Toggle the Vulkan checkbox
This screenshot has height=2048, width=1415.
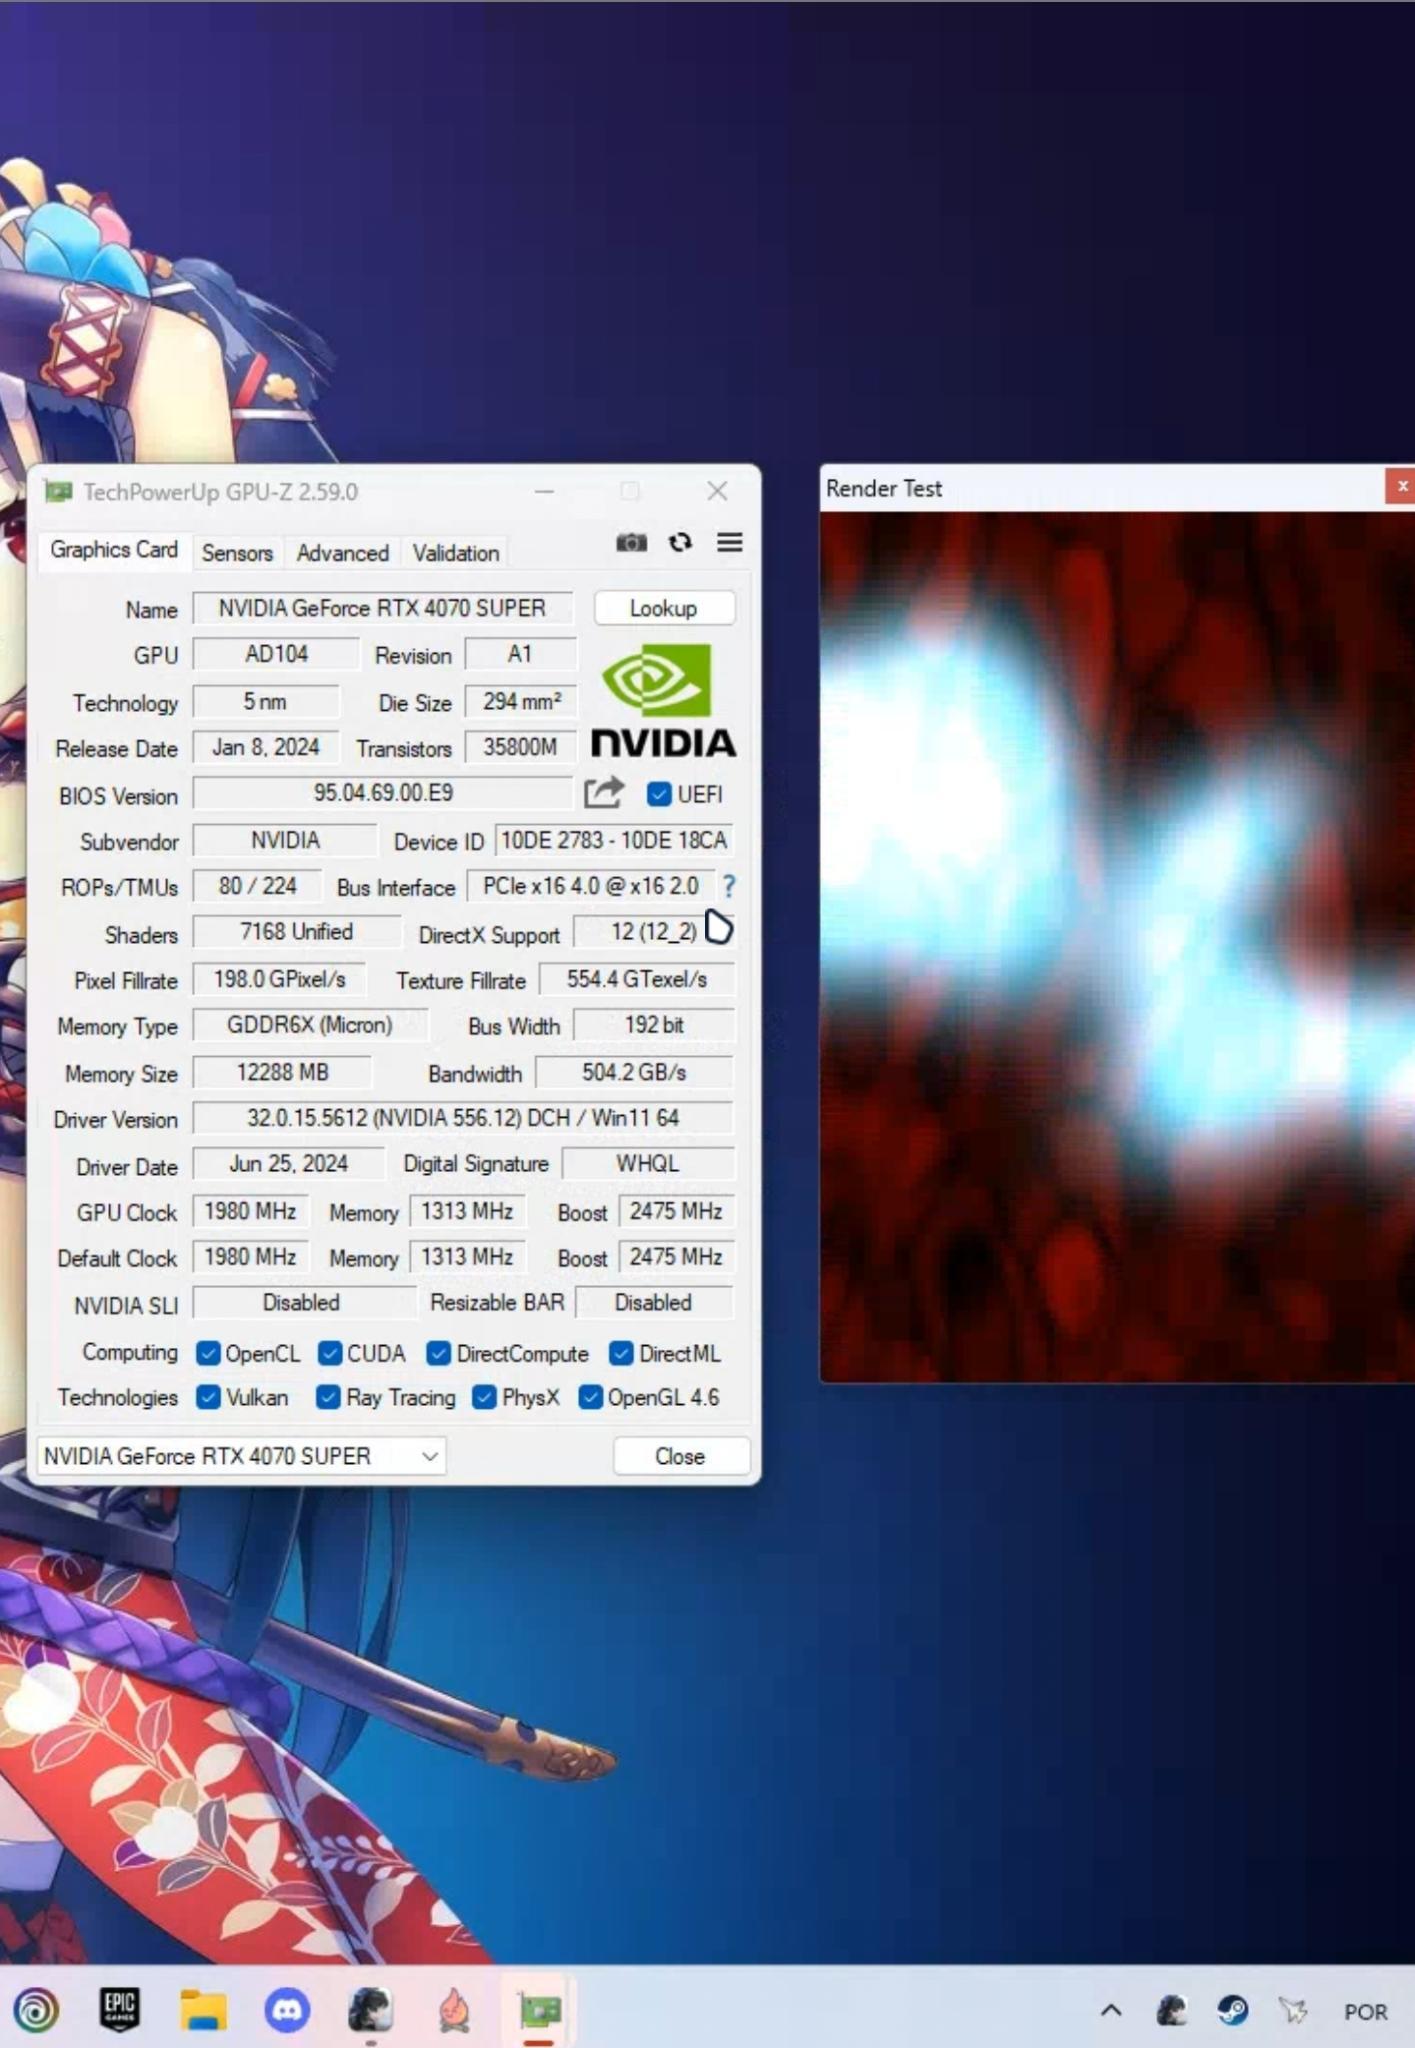tap(208, 1397)
